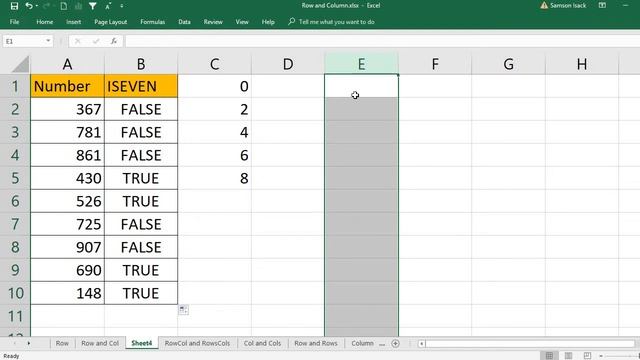This screenshot has width=640, height=360.
Task: Switch to Page Layout view icon
Action: point(568,356)
